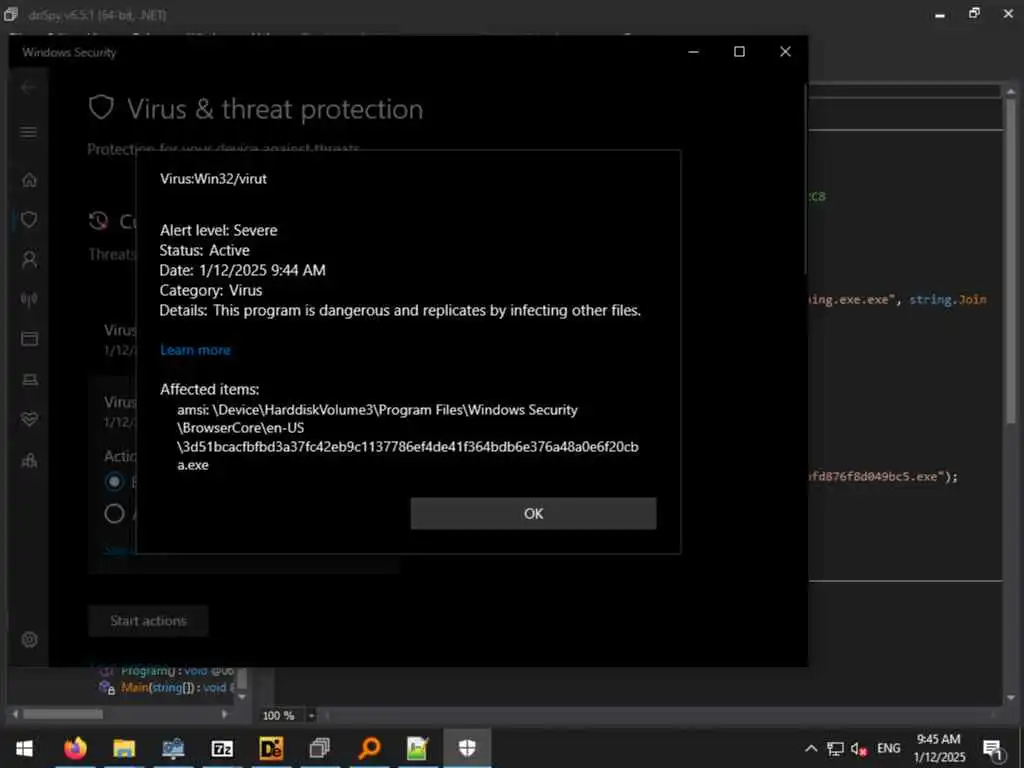Close the Windows Security window
This screenshot has width=1024, height=768.
785,52
